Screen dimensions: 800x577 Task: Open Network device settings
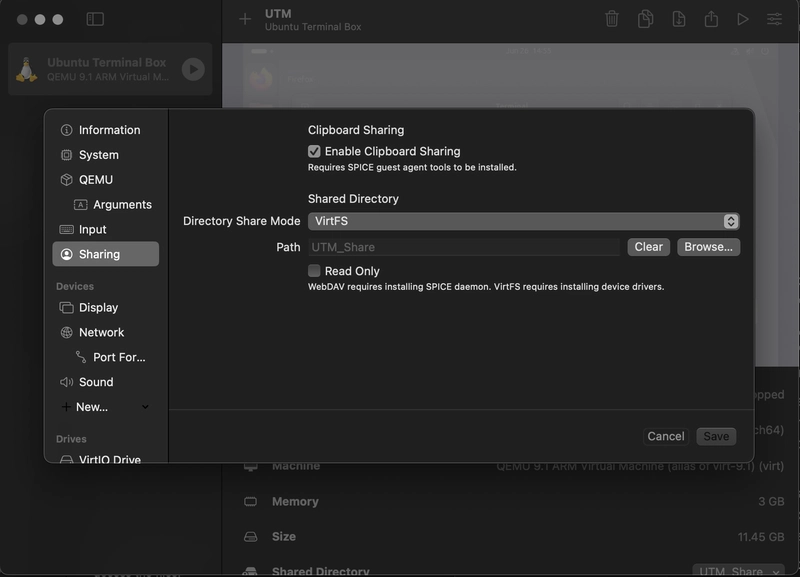point(106,333)
